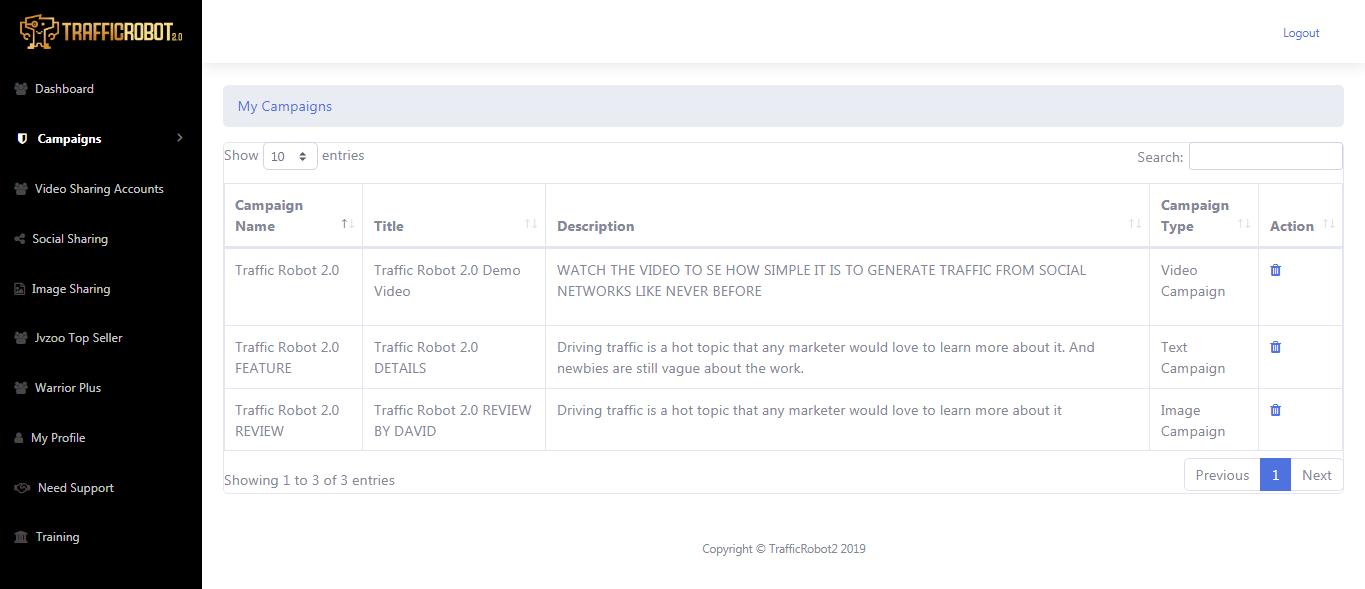Sort by Action column arrows

click(x=1328, y=223)
